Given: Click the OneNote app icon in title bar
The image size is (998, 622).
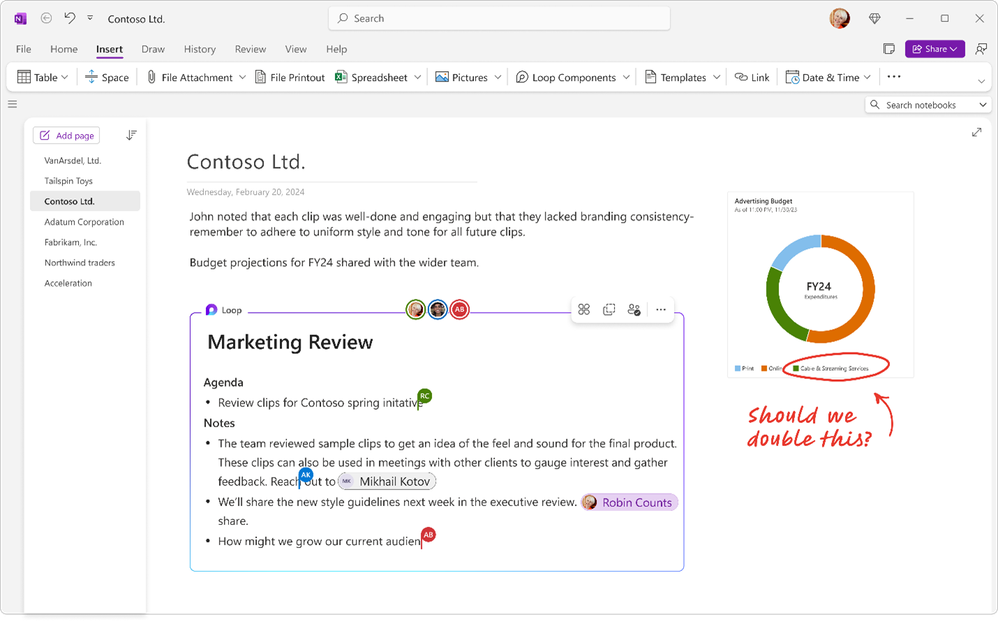Looking at the screenshot, I should pyautogui.click(x=20, y=18).
